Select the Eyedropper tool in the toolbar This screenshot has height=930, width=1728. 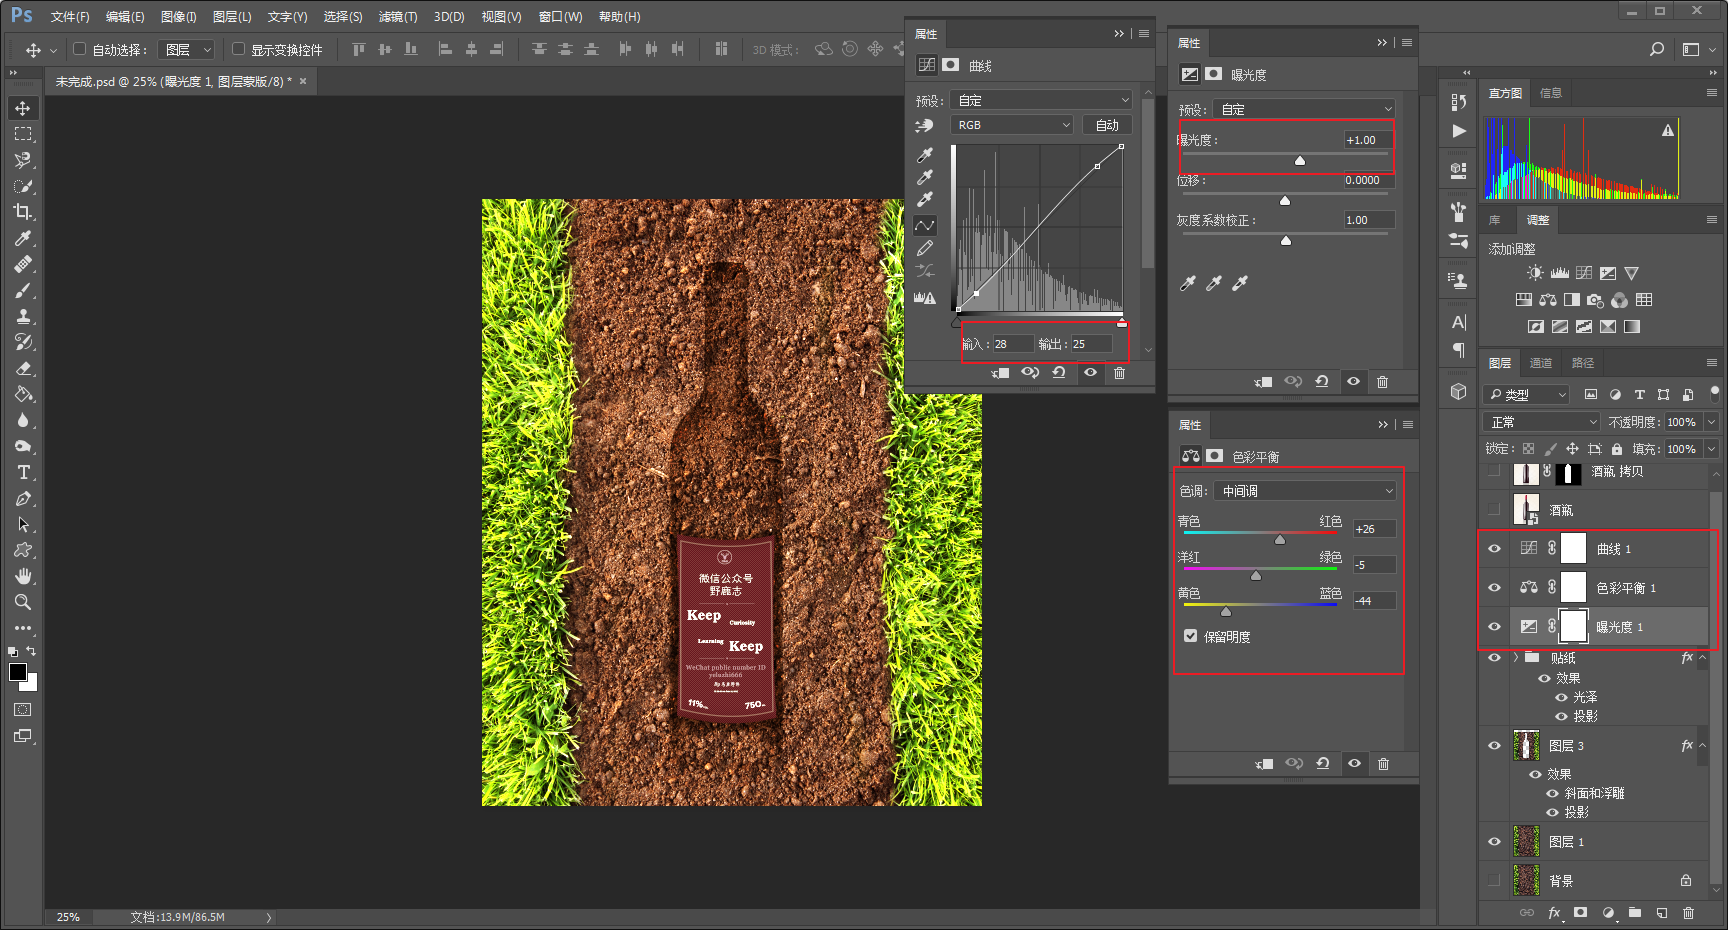(x=23, y=238)
